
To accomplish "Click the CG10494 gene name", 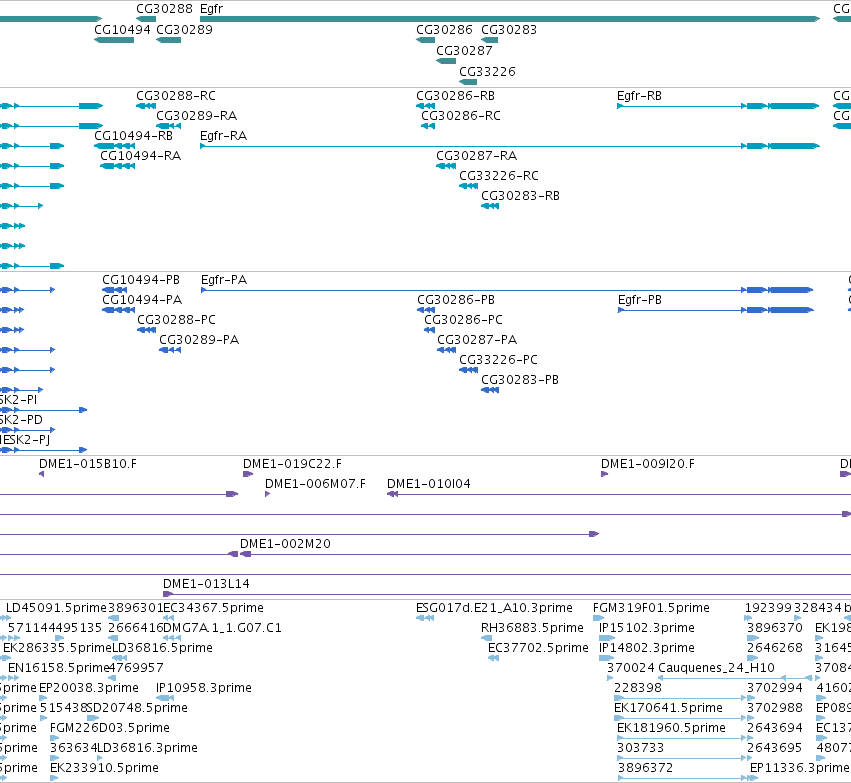I will 122,30.
